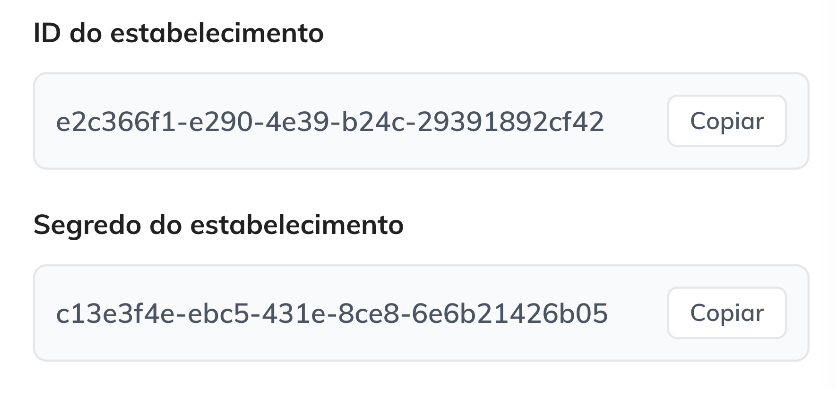Click the '6e6b21426b05' segment of the secret
Screen dimensions: 840x406
pyautogui.click(x=509, y=314)
